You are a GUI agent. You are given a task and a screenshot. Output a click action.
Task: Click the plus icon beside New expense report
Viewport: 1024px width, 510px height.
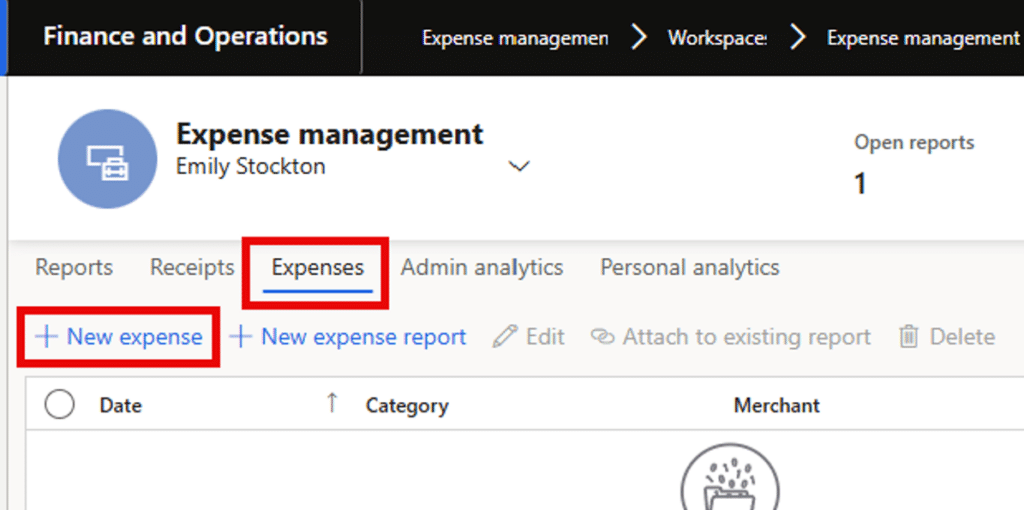(x=240, y=337)
